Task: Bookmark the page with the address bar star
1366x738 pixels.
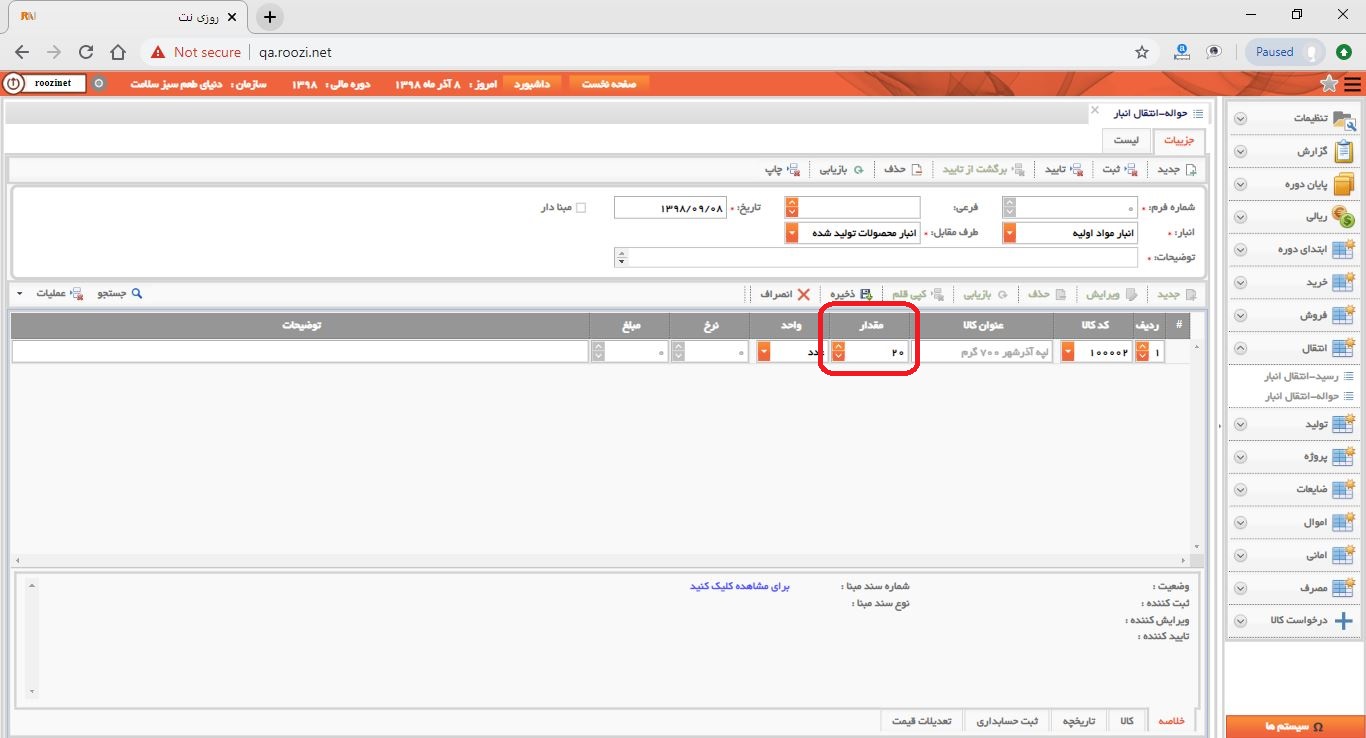Action: (1142, 52)
